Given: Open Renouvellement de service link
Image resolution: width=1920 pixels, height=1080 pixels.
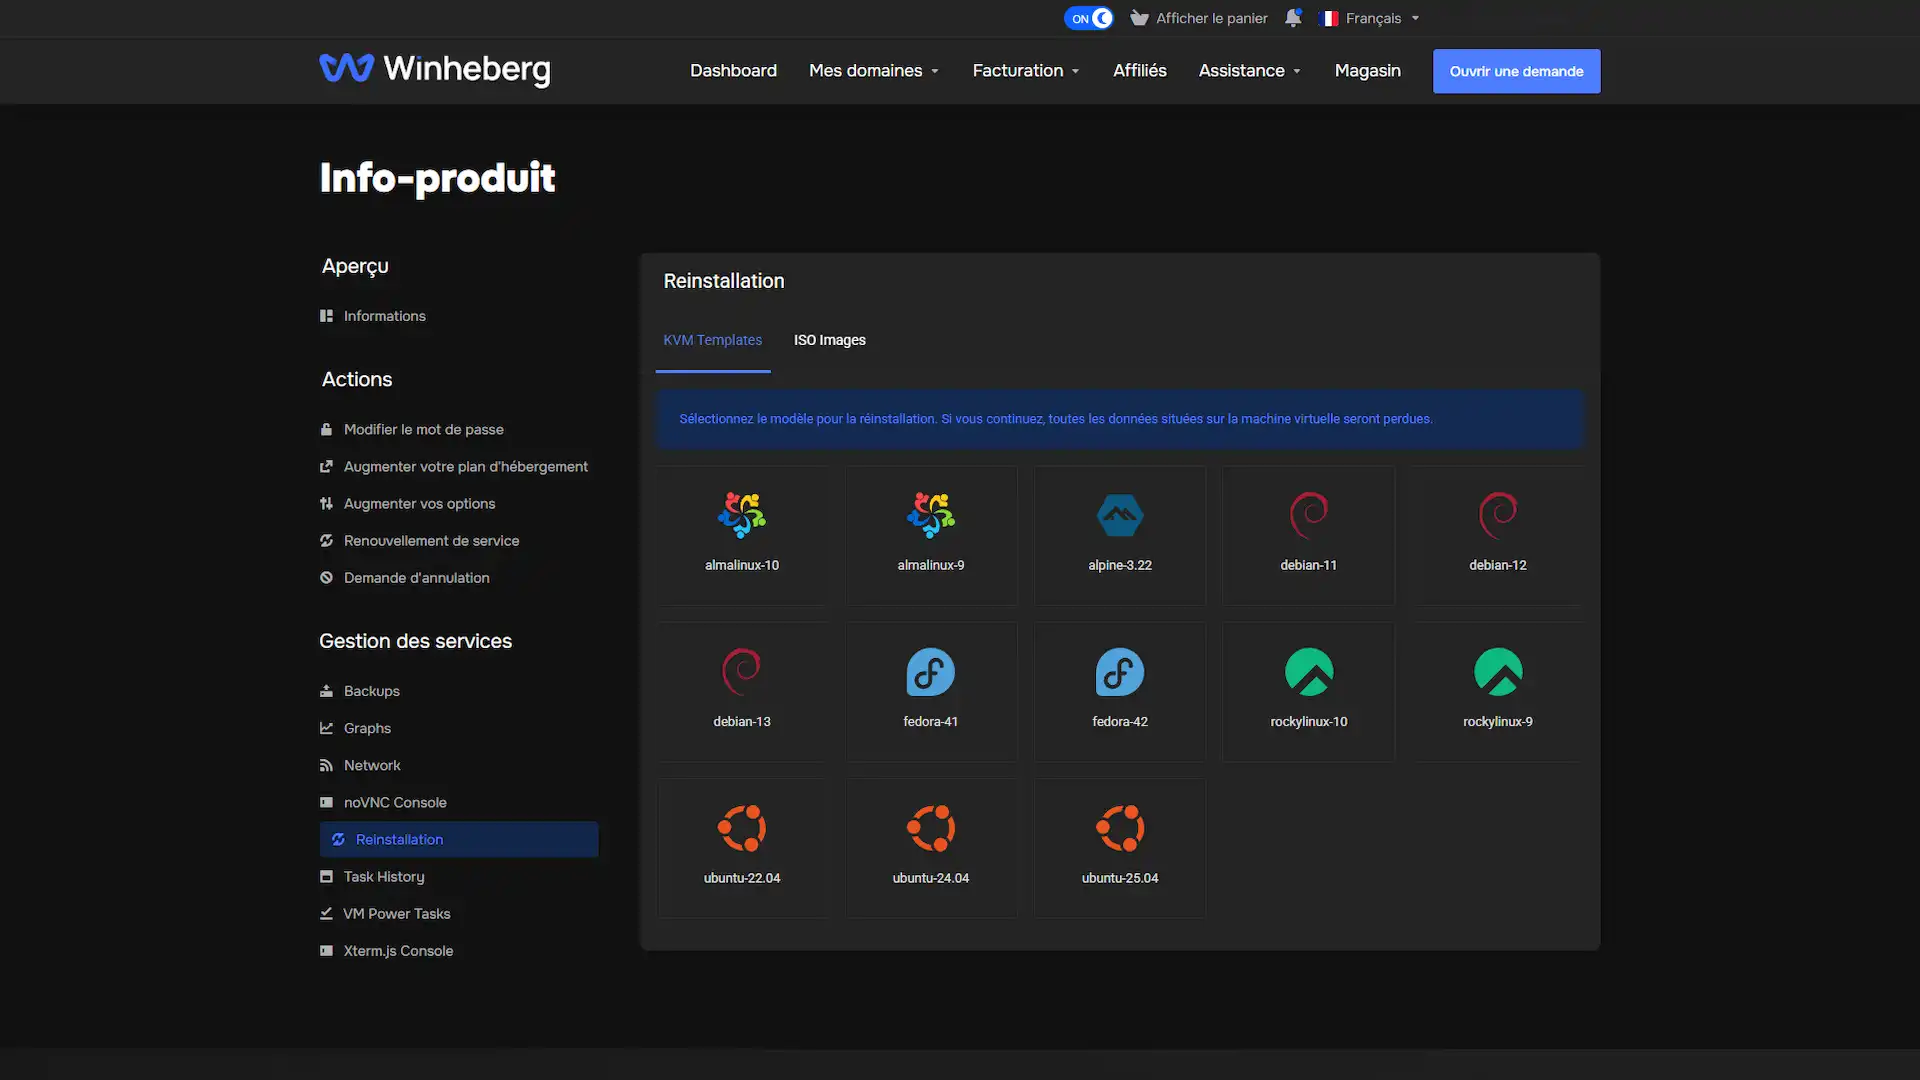Looking at the screenshot, I should (432, 541).
